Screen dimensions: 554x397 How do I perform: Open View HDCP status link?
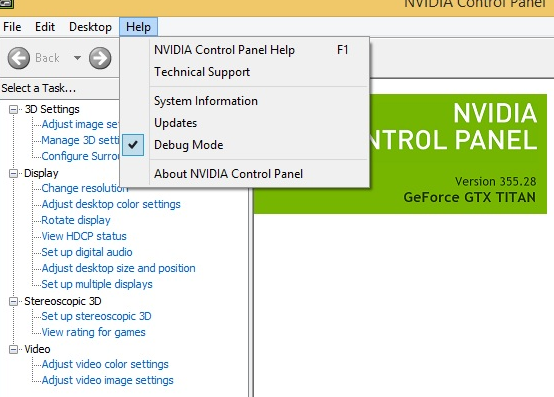pos(84,236)
